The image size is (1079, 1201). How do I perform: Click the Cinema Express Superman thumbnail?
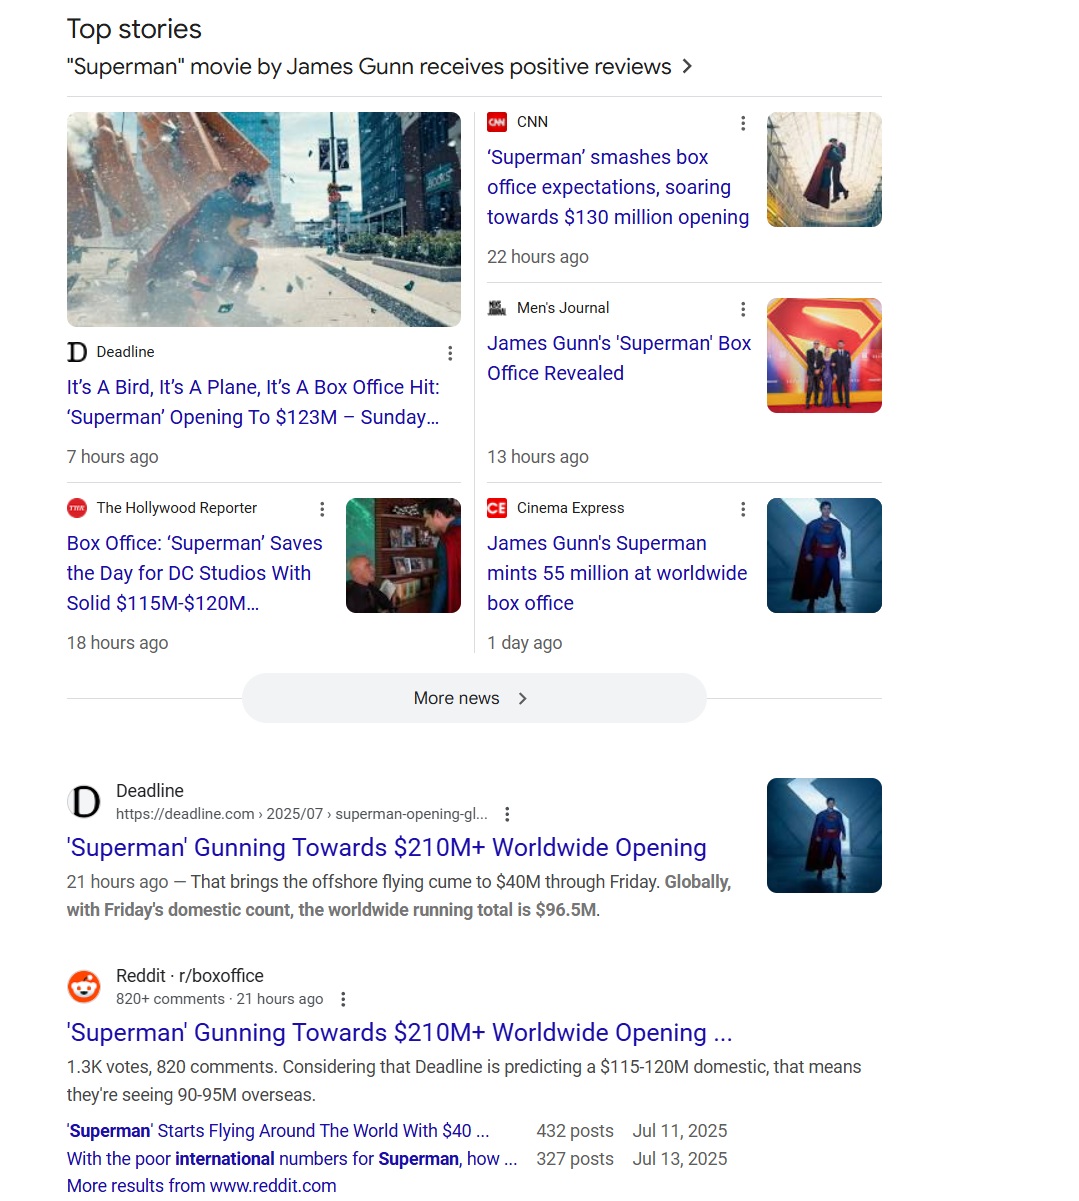pyautogui.click(x=824, y=555)
